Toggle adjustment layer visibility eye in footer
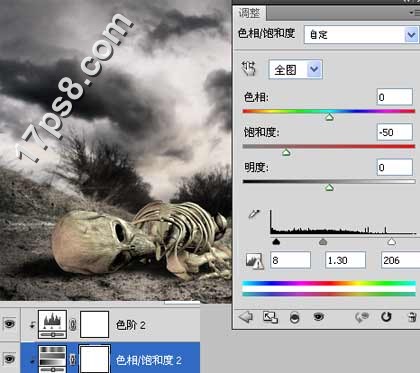This screenshot has width=420, height=373. click(x=318, y=317)
